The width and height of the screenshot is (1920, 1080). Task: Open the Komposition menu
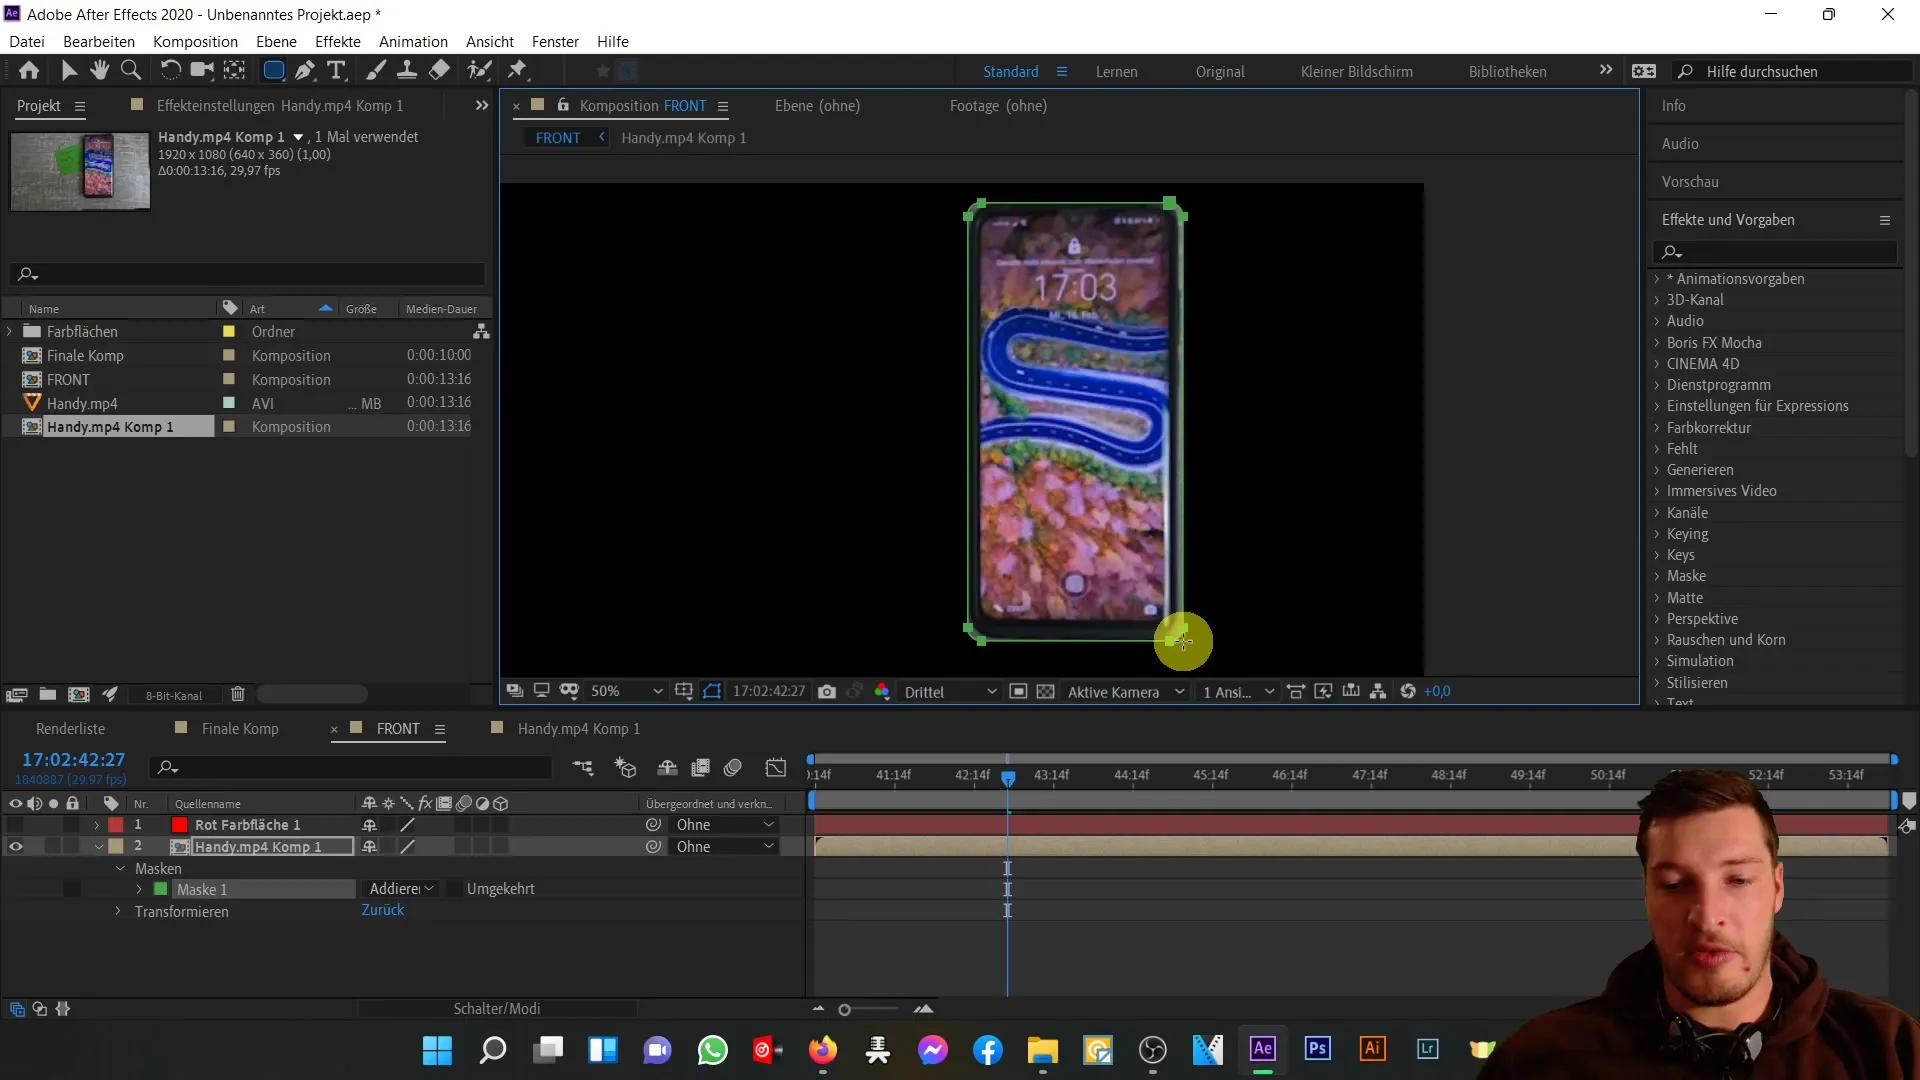click(x=195, y=41)
